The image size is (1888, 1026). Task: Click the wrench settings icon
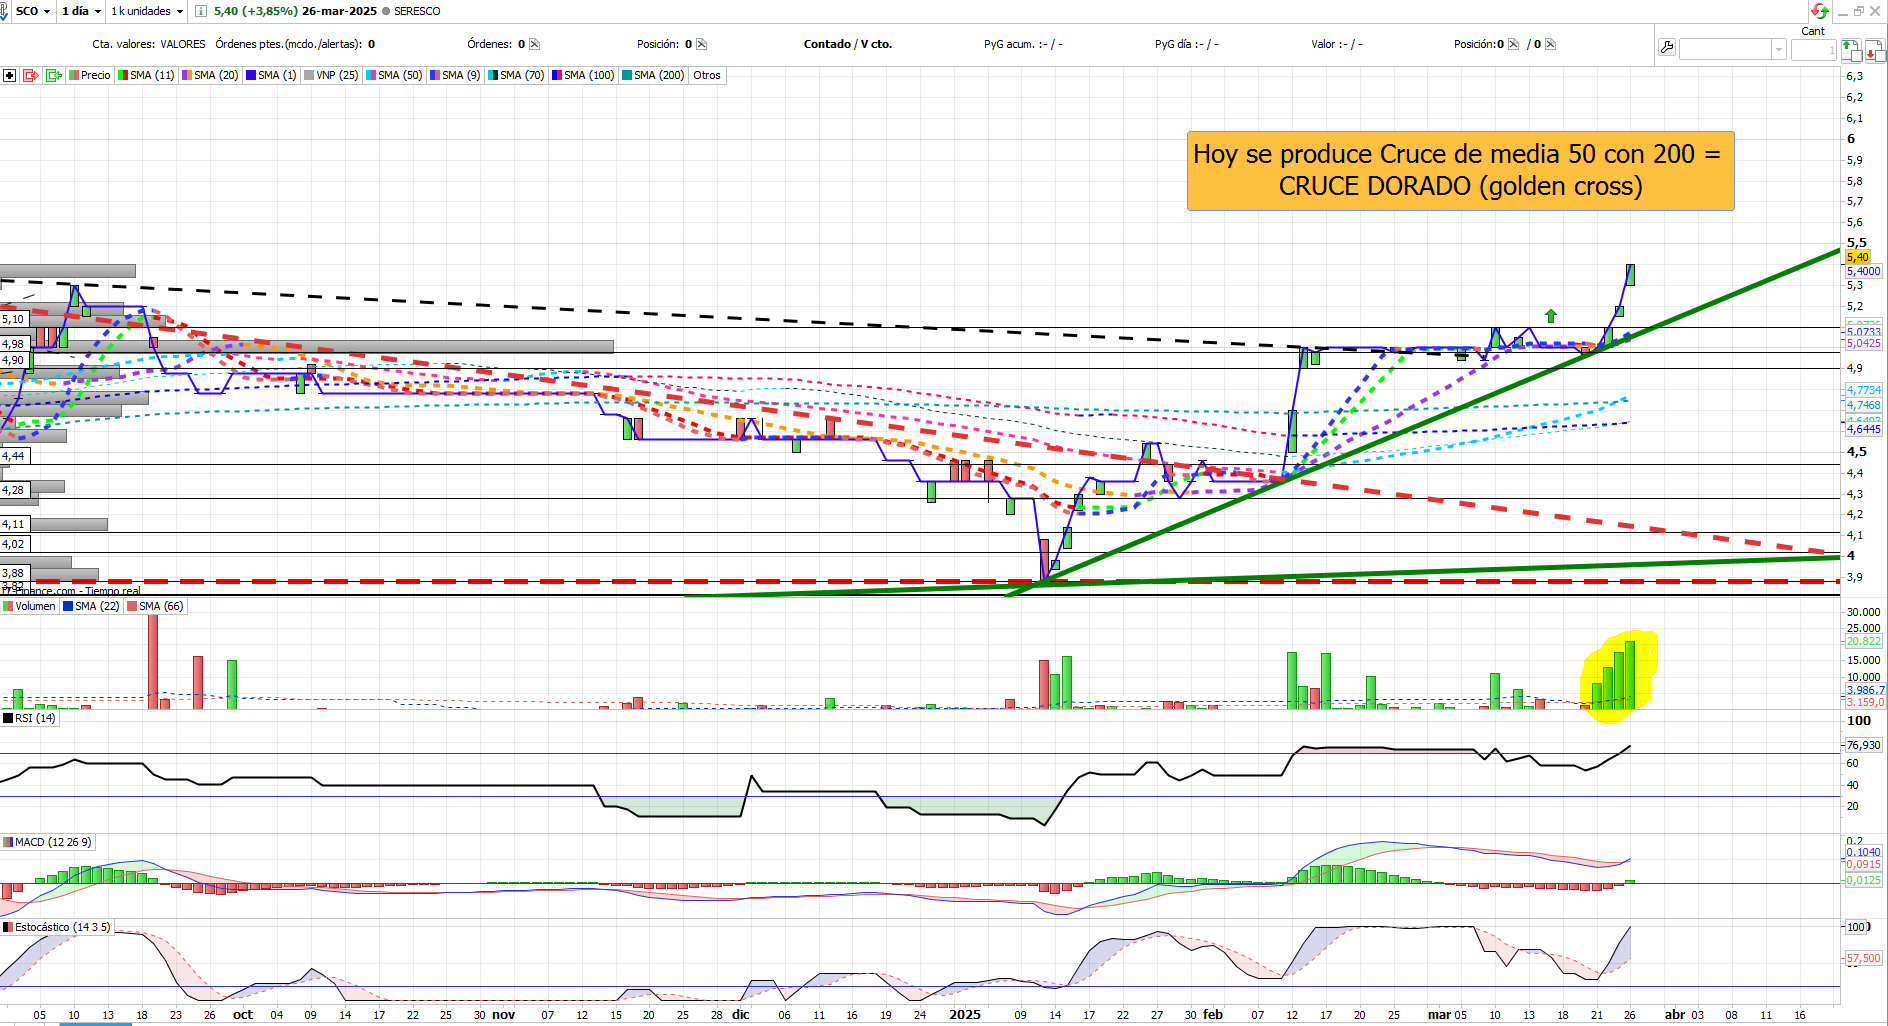[x=1667, y=47]
